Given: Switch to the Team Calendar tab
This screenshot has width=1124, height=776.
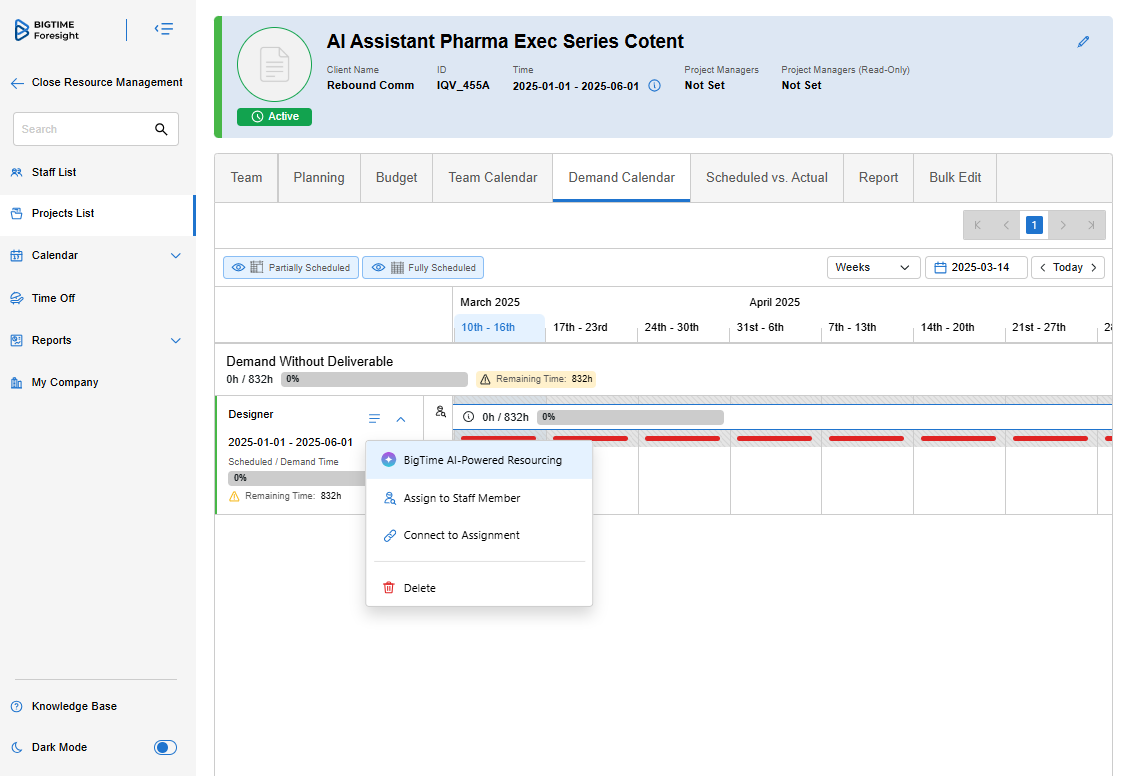Looking at the screenshot, I should [x=492, y=178].
